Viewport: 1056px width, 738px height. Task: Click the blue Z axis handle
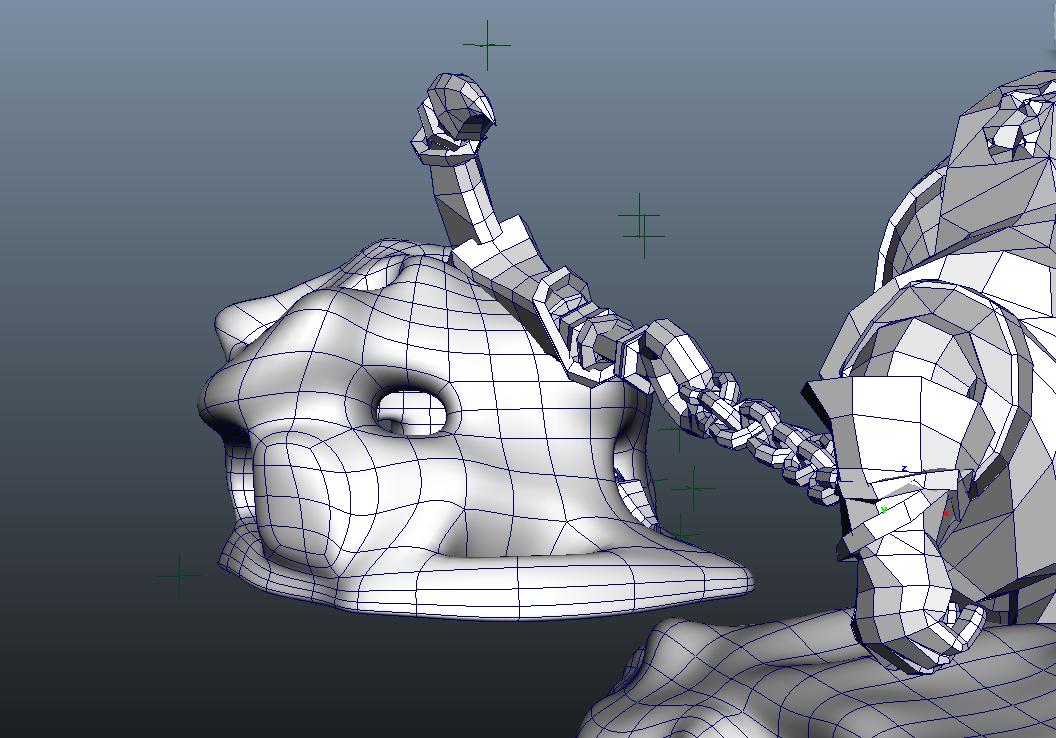pyautogui.click(x=904, y=468)
